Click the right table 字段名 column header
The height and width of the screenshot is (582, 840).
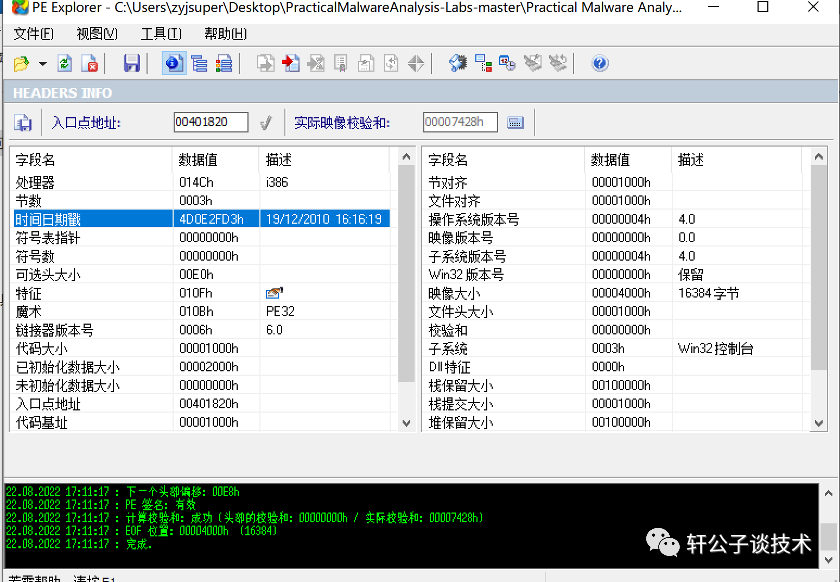(504, 160)
